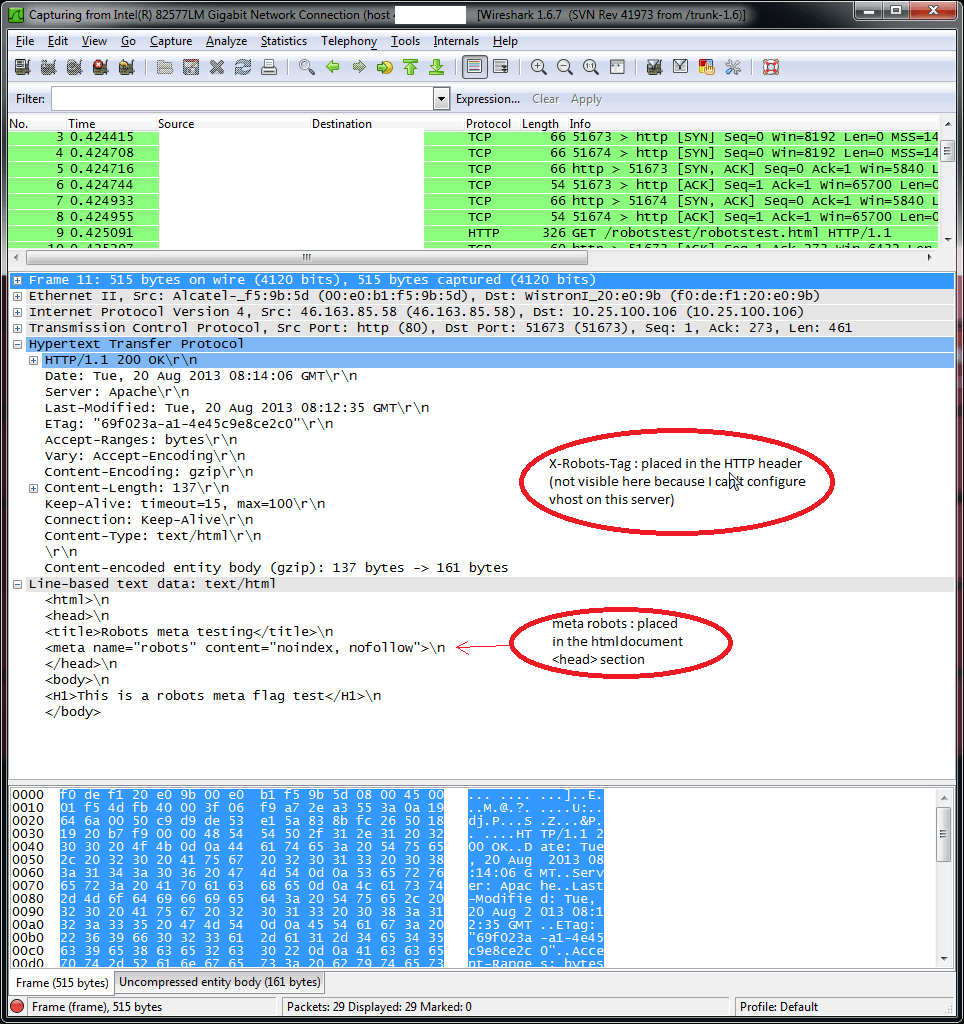Click the Zoom In magnifier icon
The height and width of the screenshot is (1024, 964).
(x=539, y=68)
